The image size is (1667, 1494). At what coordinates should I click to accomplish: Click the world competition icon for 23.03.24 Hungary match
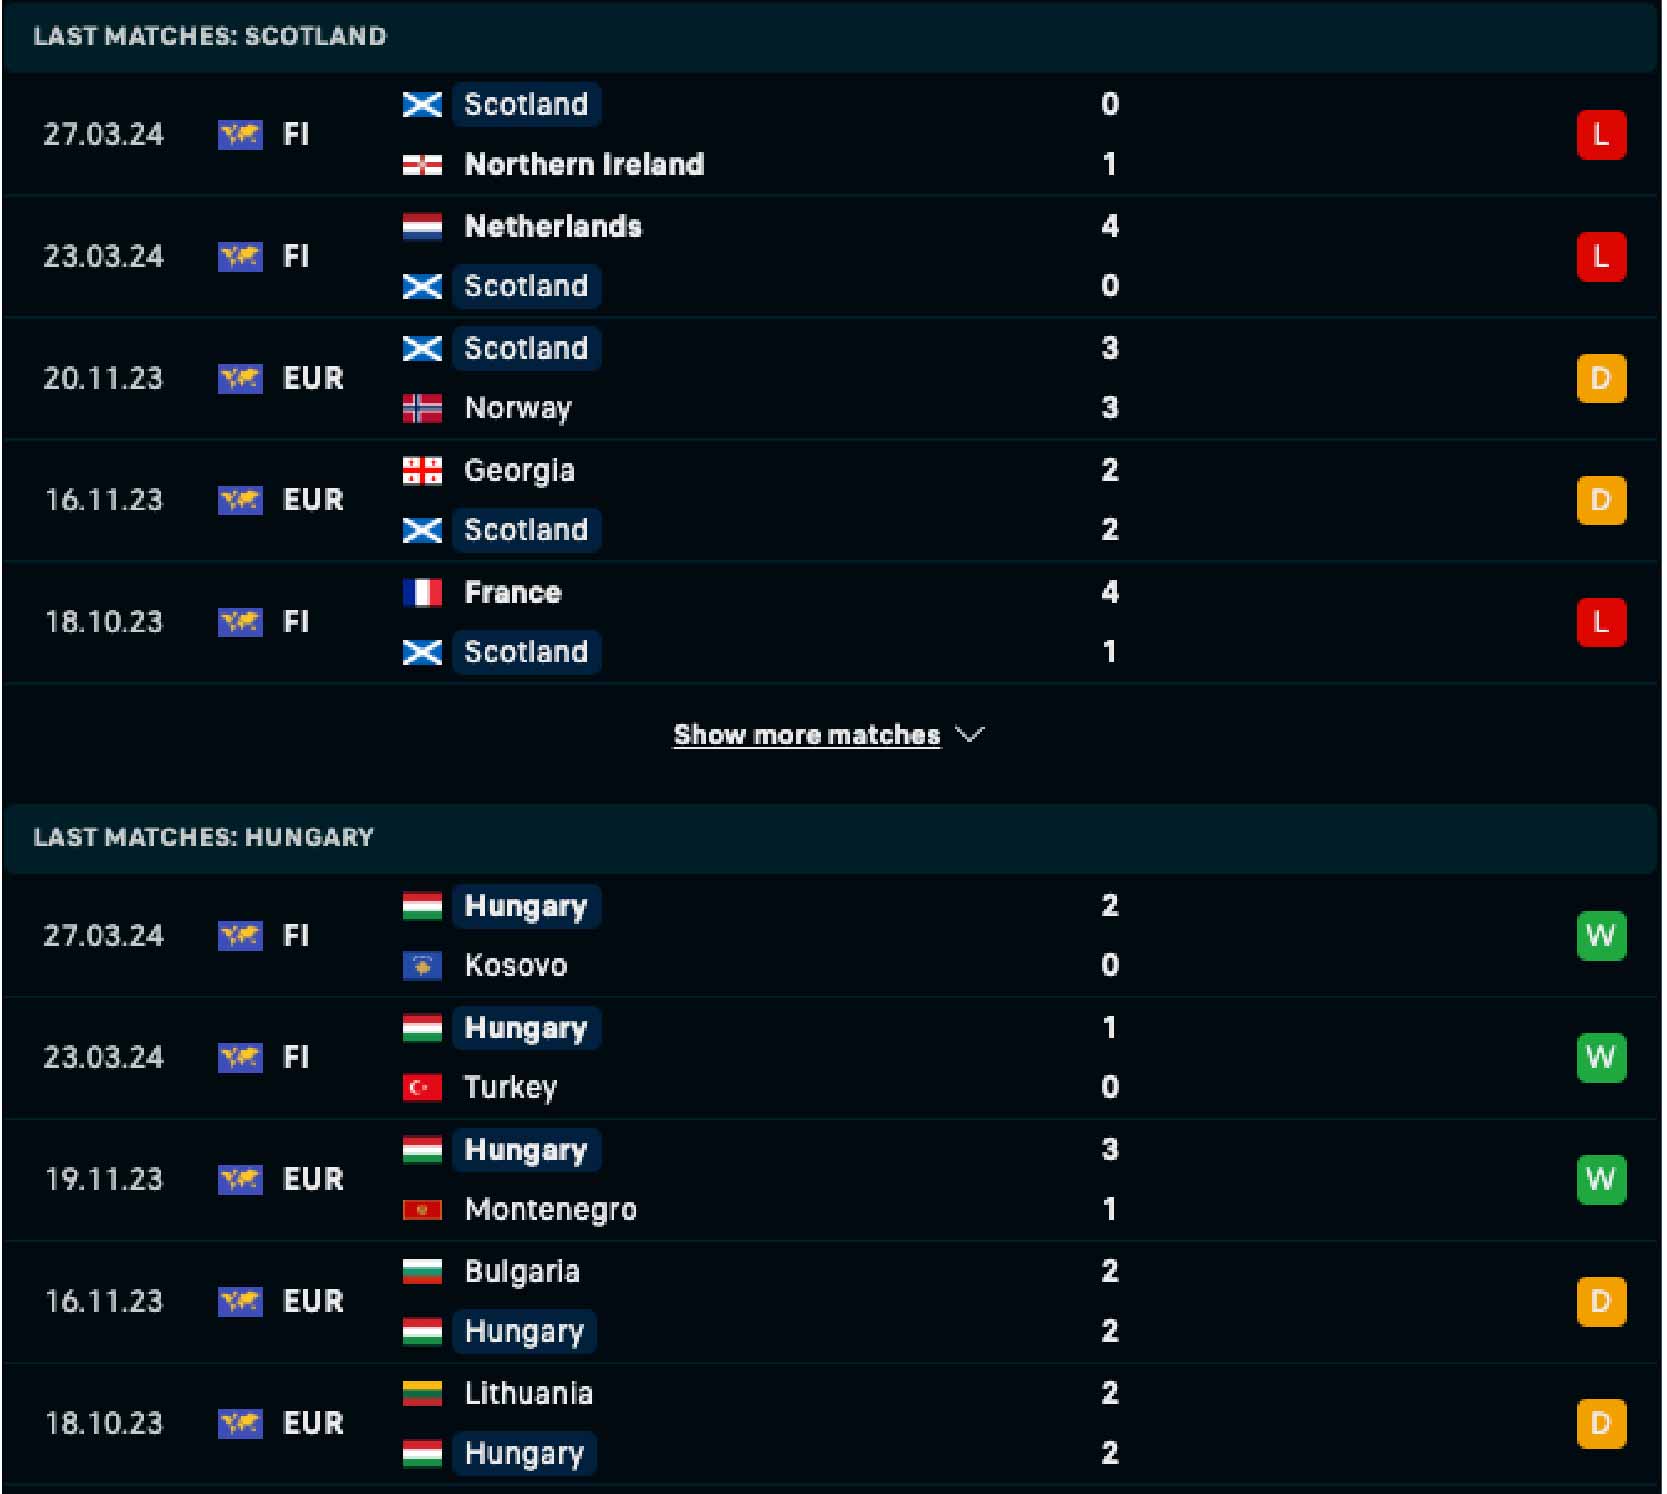[x=240, y=1057]
